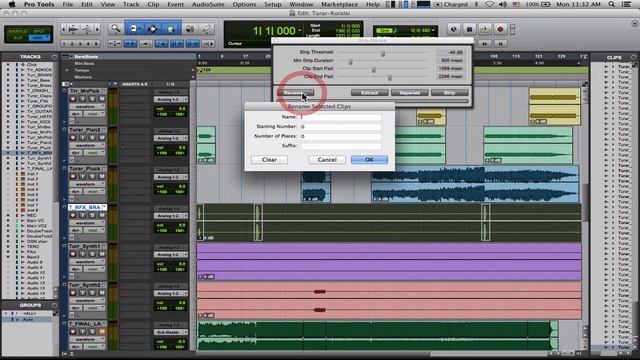The height and width of the screenshot is (360, 640).
Task: Open T_RFX_BRA Analog 1-2 output selector
Action: click(x=171, y=216)
